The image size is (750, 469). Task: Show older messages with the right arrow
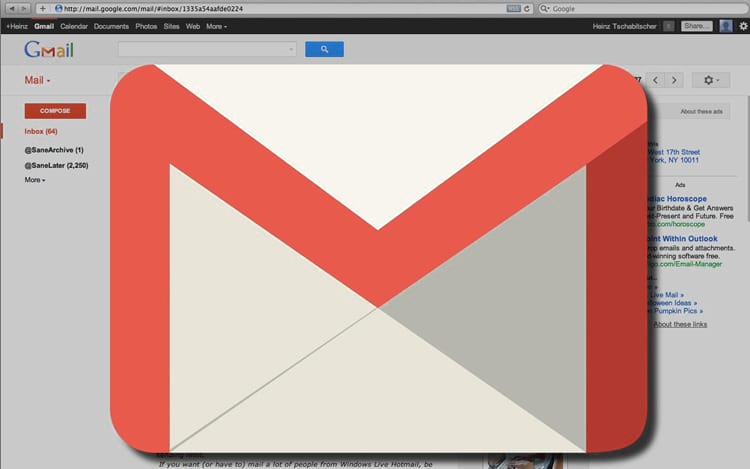[674, 80]
